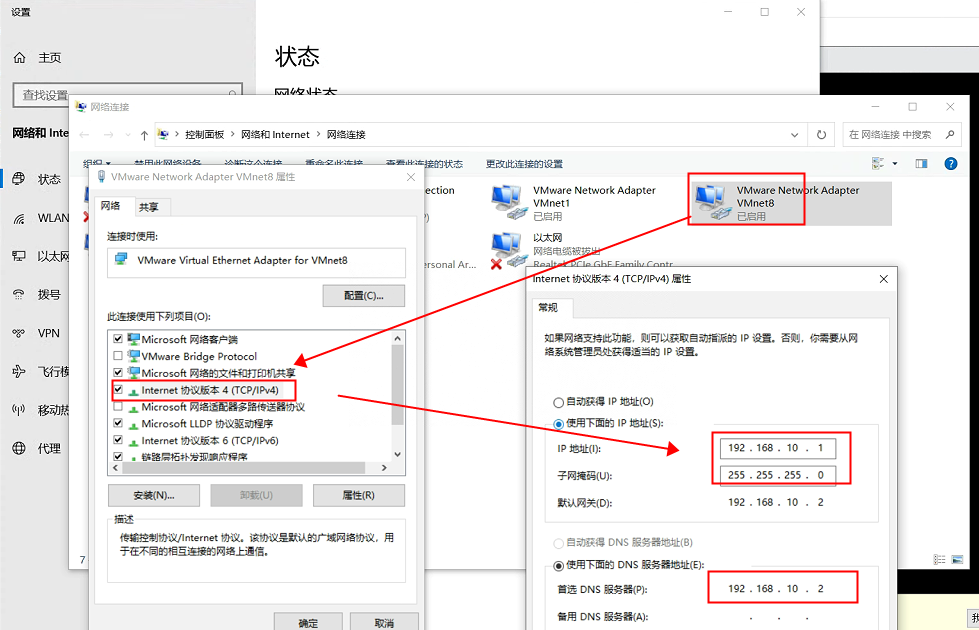Viewport: 979px width, 630px height.
Task: Select the Ethernet (以太网) adapter icon
Action: [x=509, y=250]
